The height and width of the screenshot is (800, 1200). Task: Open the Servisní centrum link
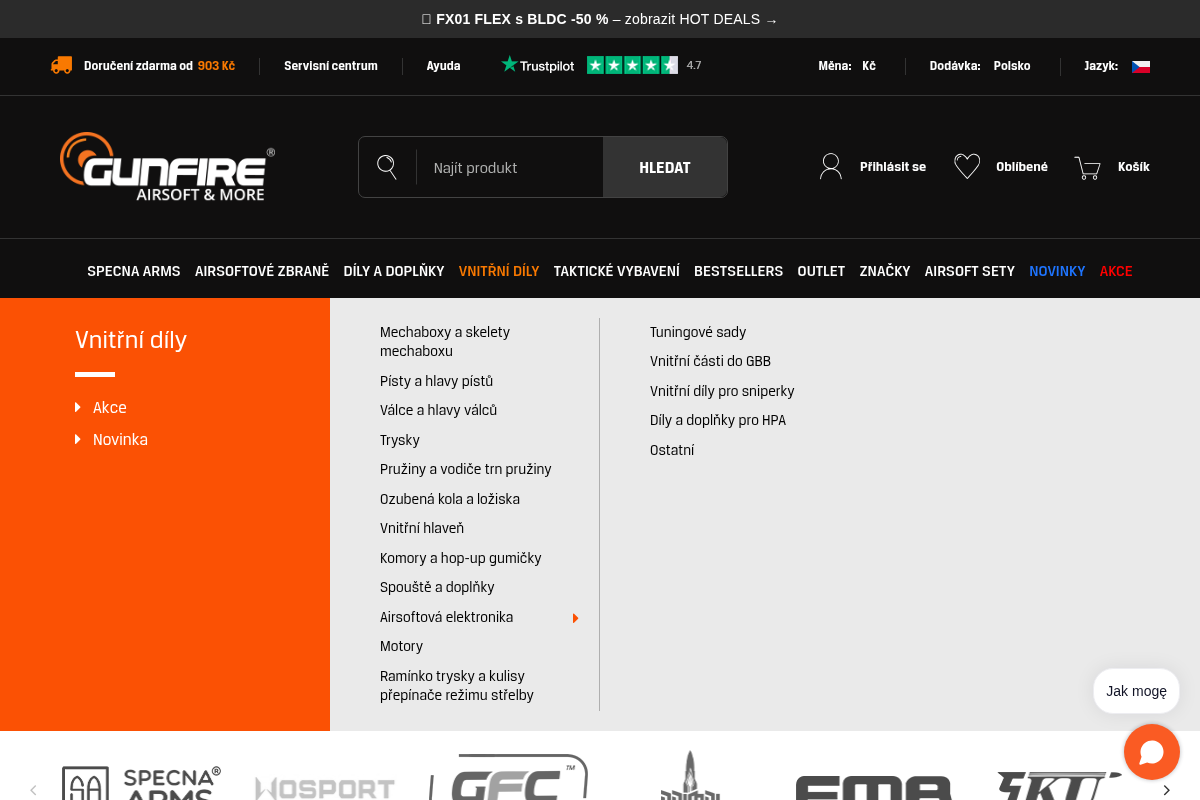click(331, 66)
